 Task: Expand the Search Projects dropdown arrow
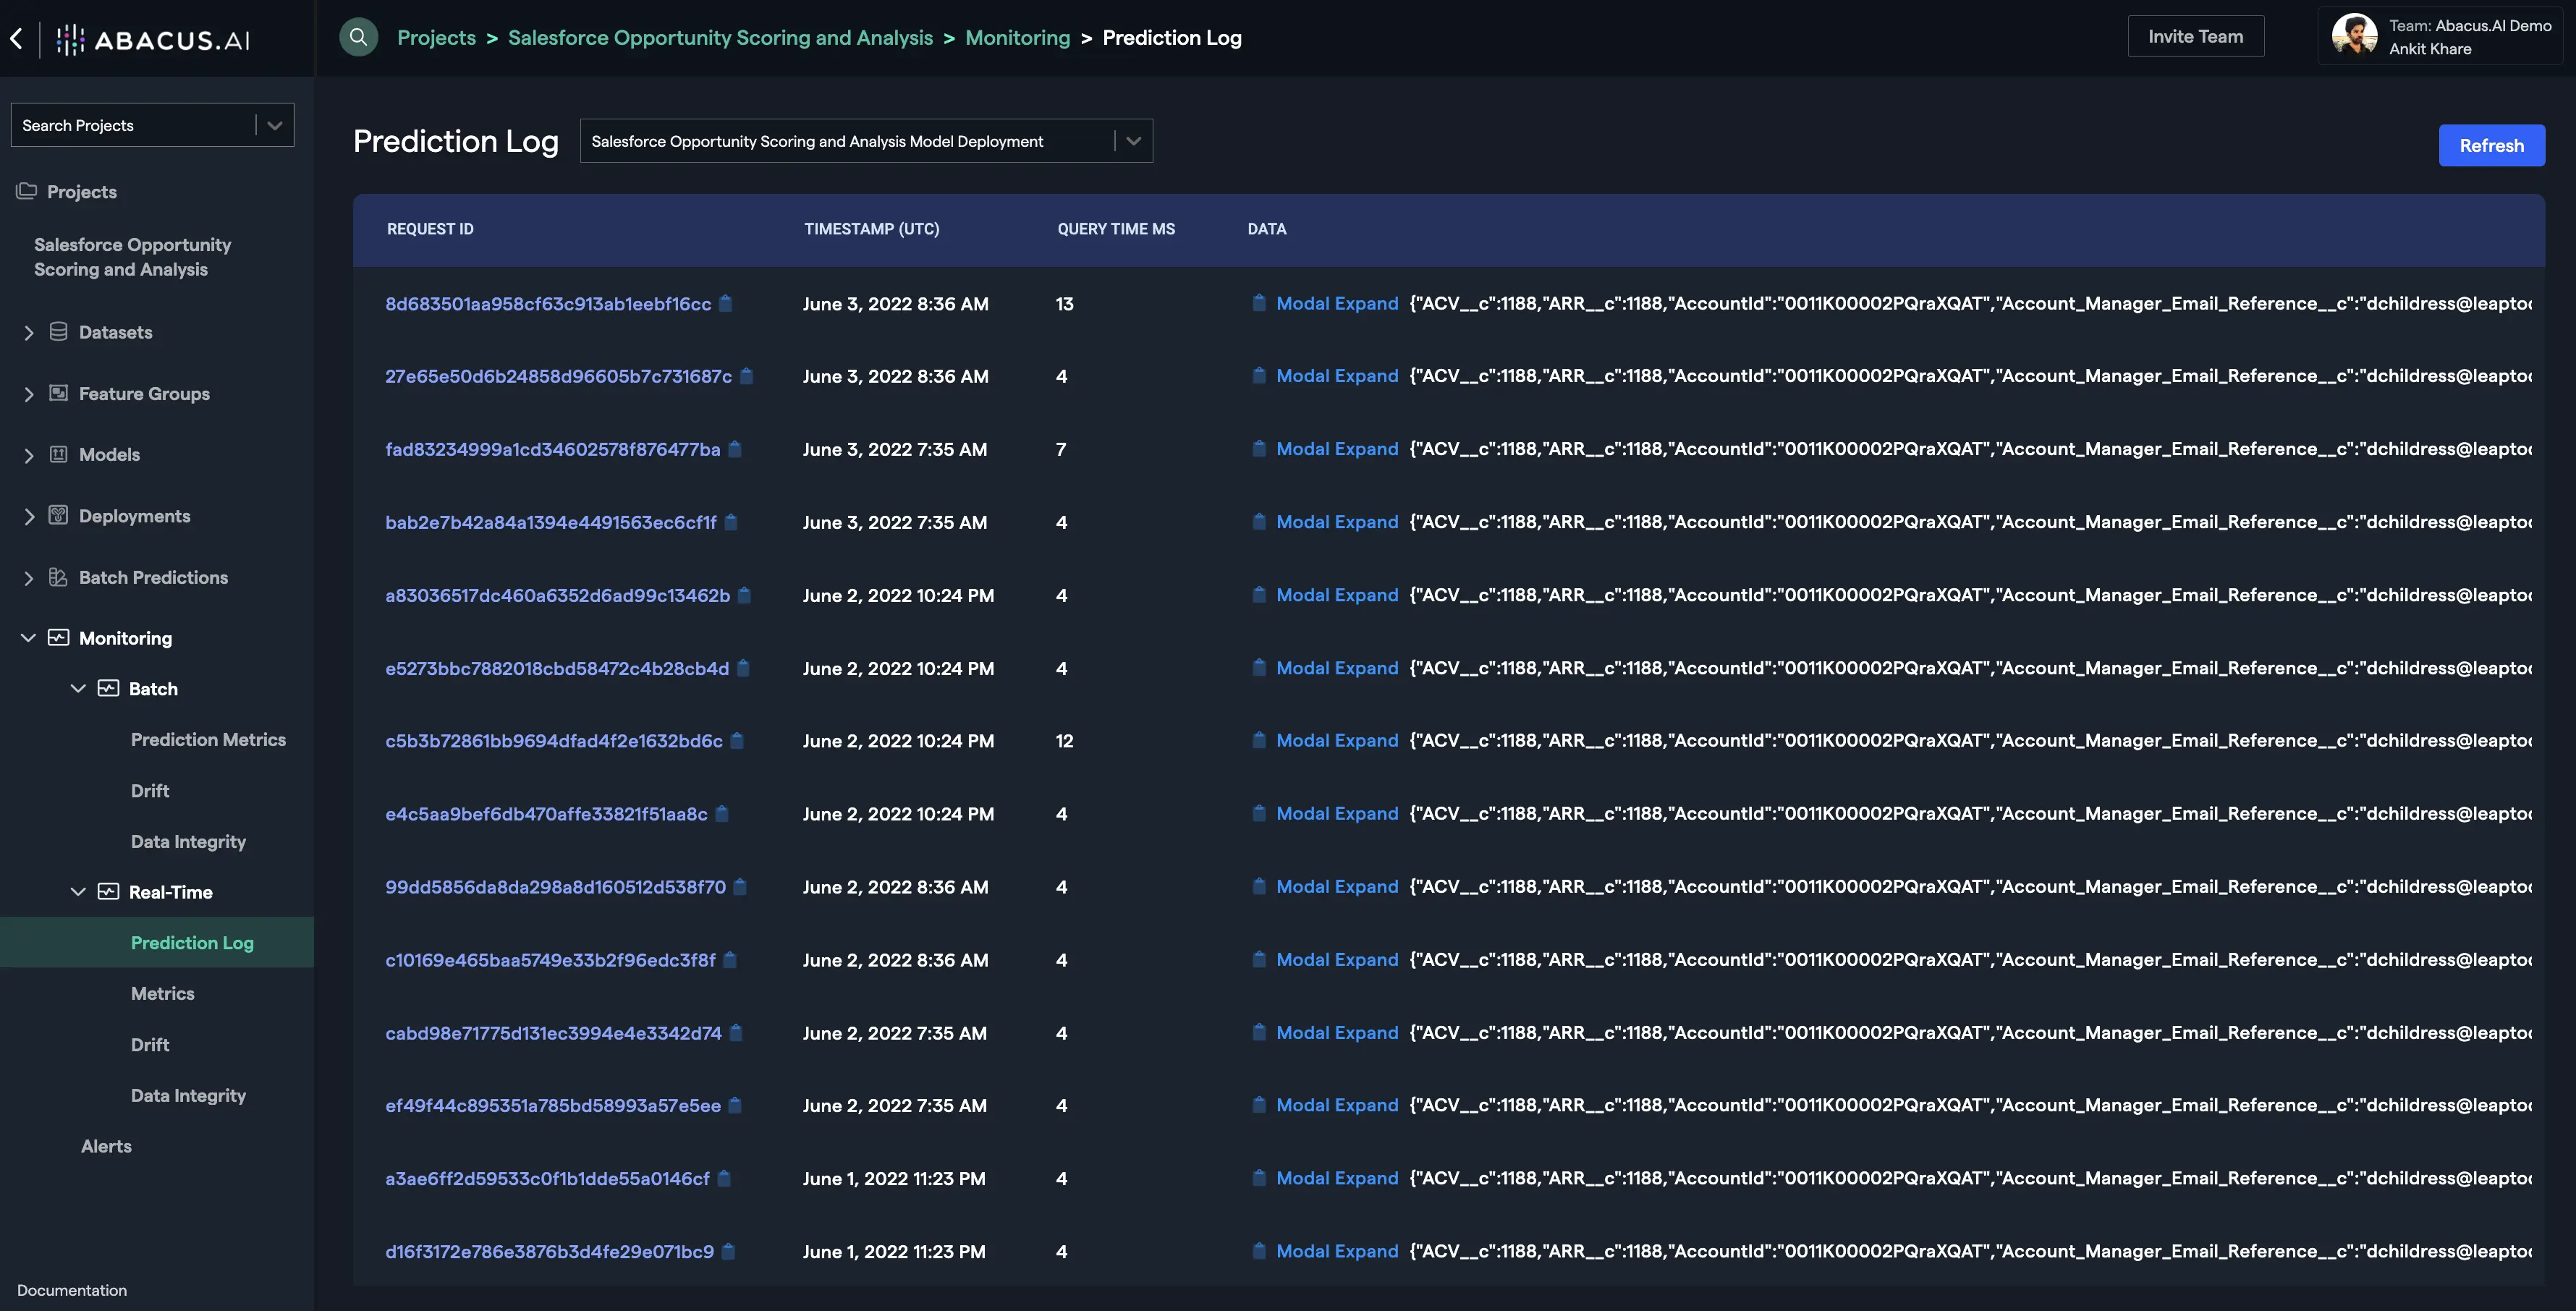coord(274,124)
